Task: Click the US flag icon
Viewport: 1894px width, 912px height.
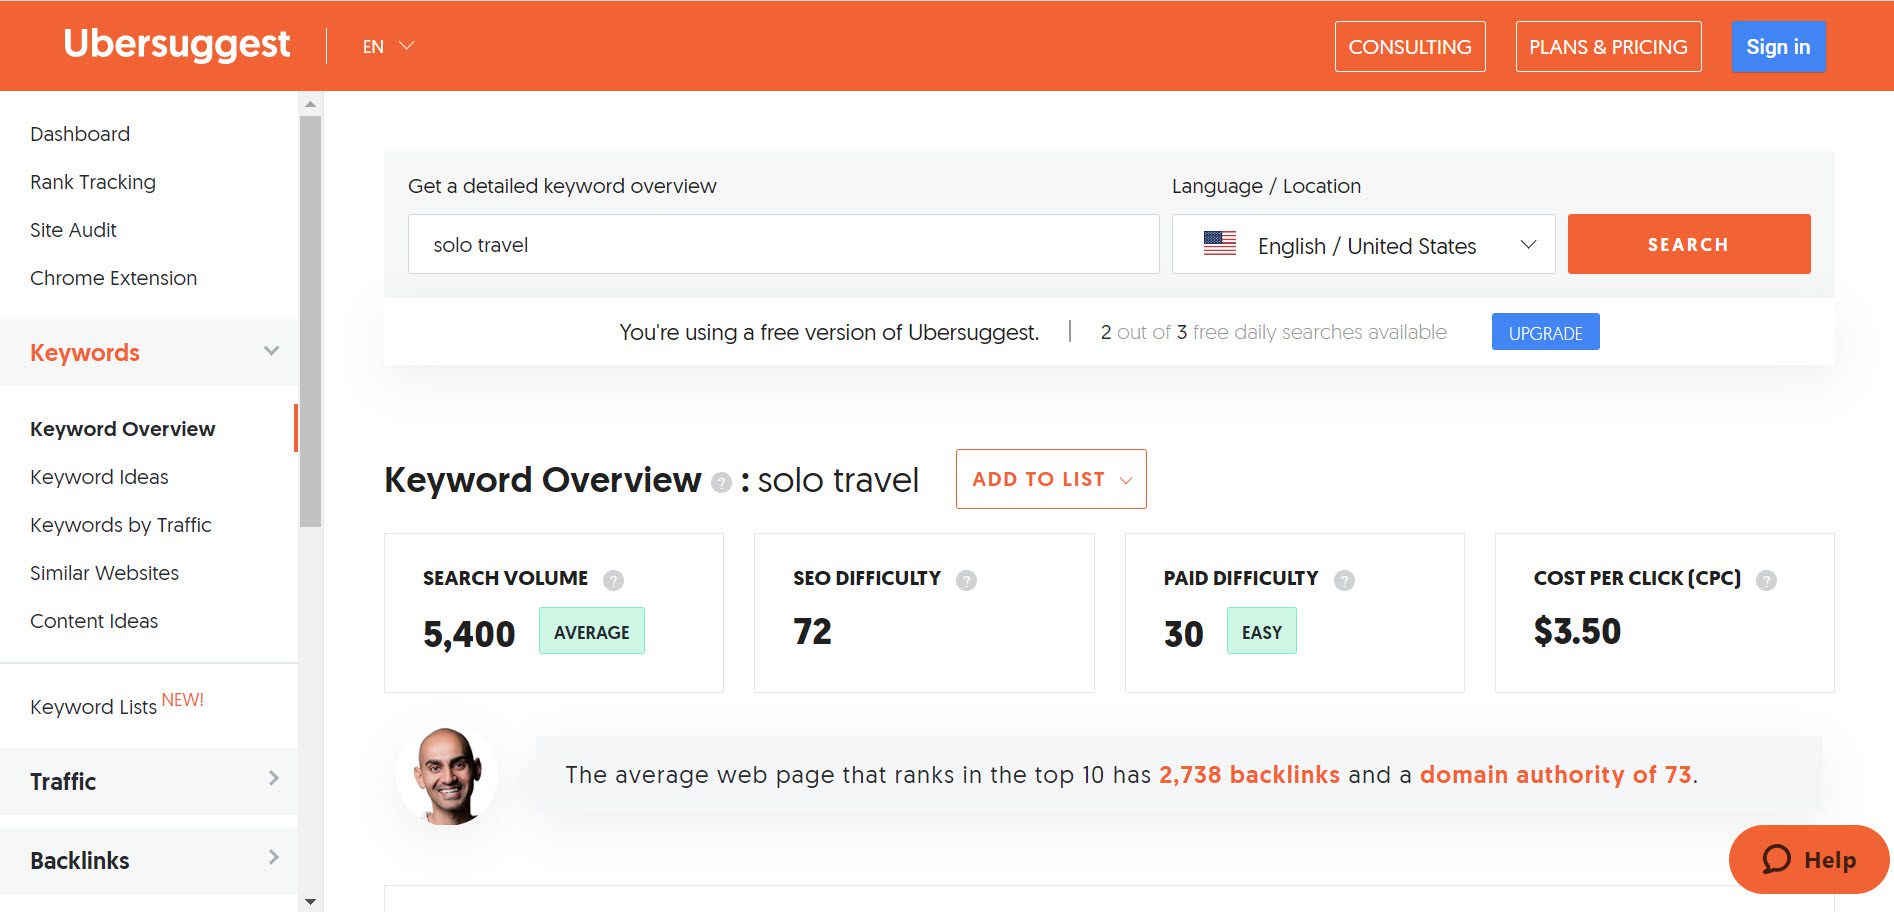Action: coord(1220,244)
